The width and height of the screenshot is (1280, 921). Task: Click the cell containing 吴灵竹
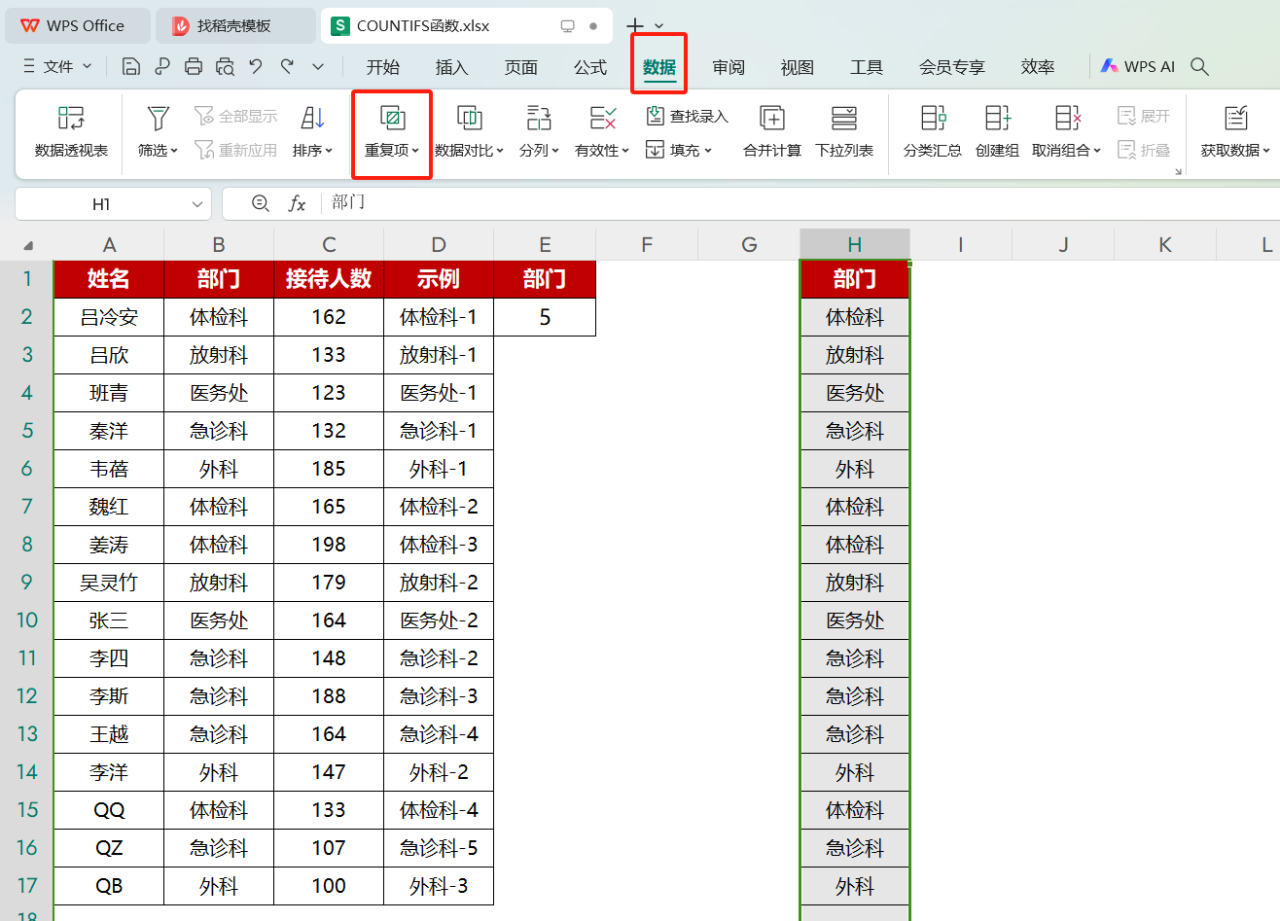[x=109, y=582]
